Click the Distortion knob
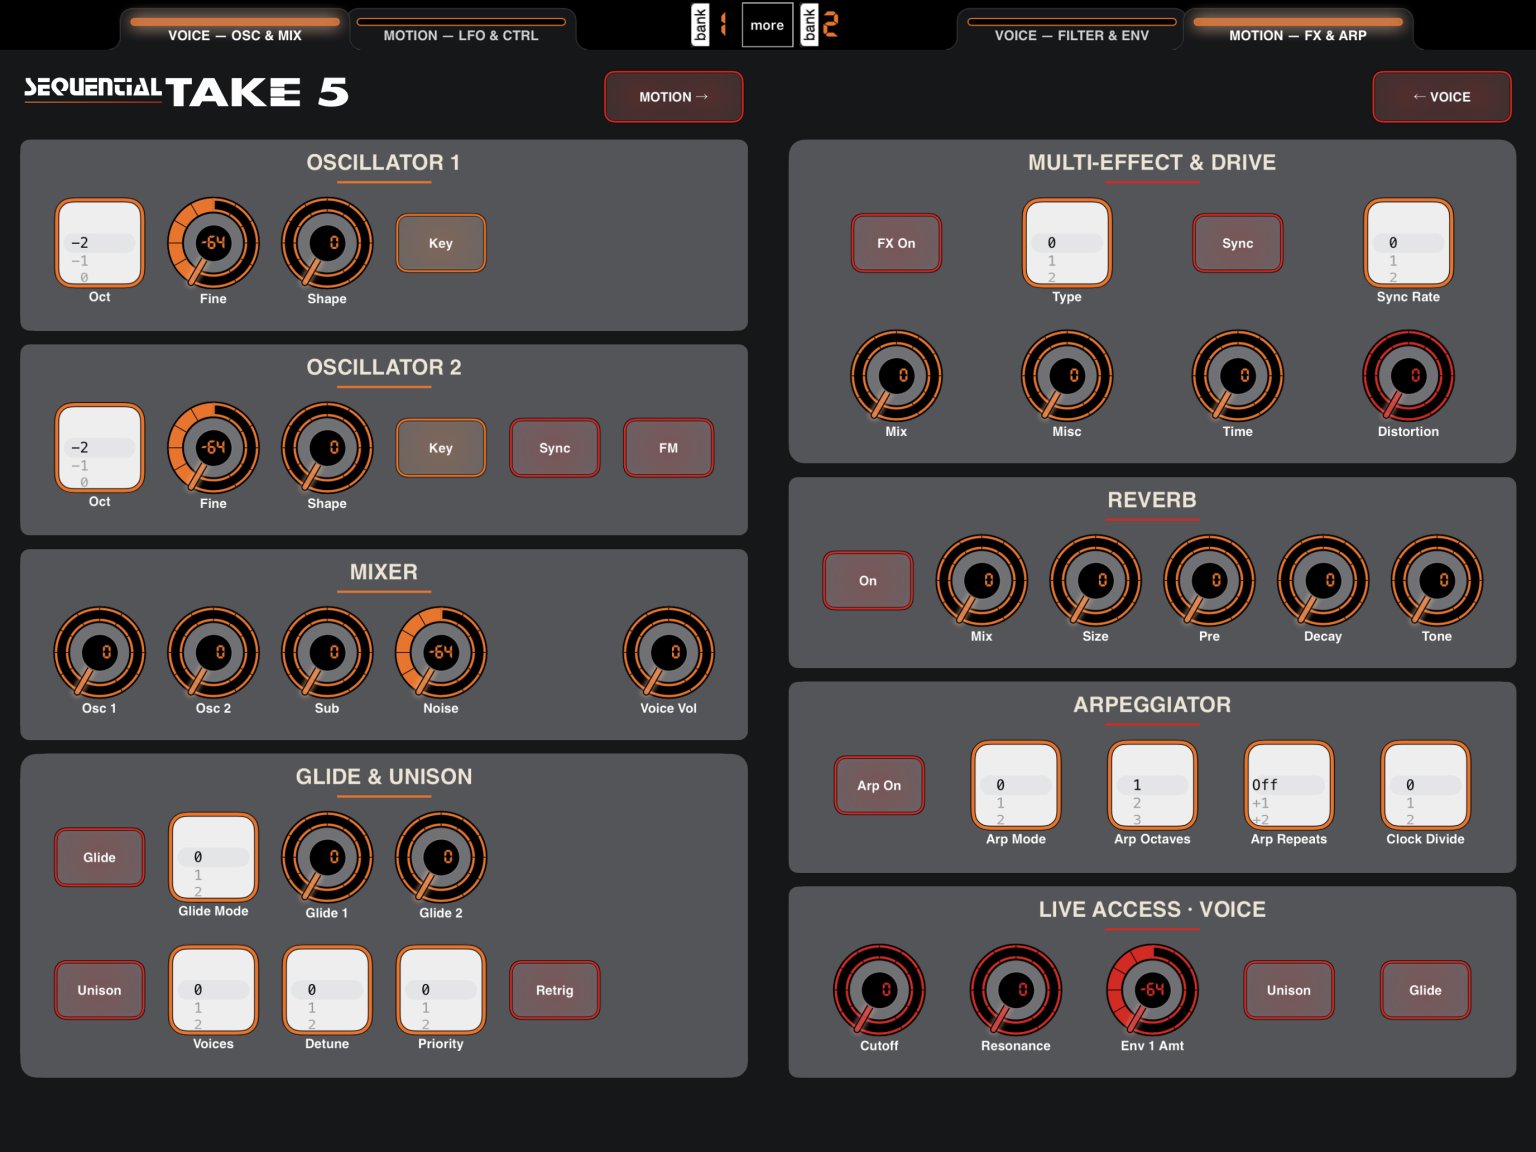This screenshot has width=1536, height=1152. coord(1408,376)
